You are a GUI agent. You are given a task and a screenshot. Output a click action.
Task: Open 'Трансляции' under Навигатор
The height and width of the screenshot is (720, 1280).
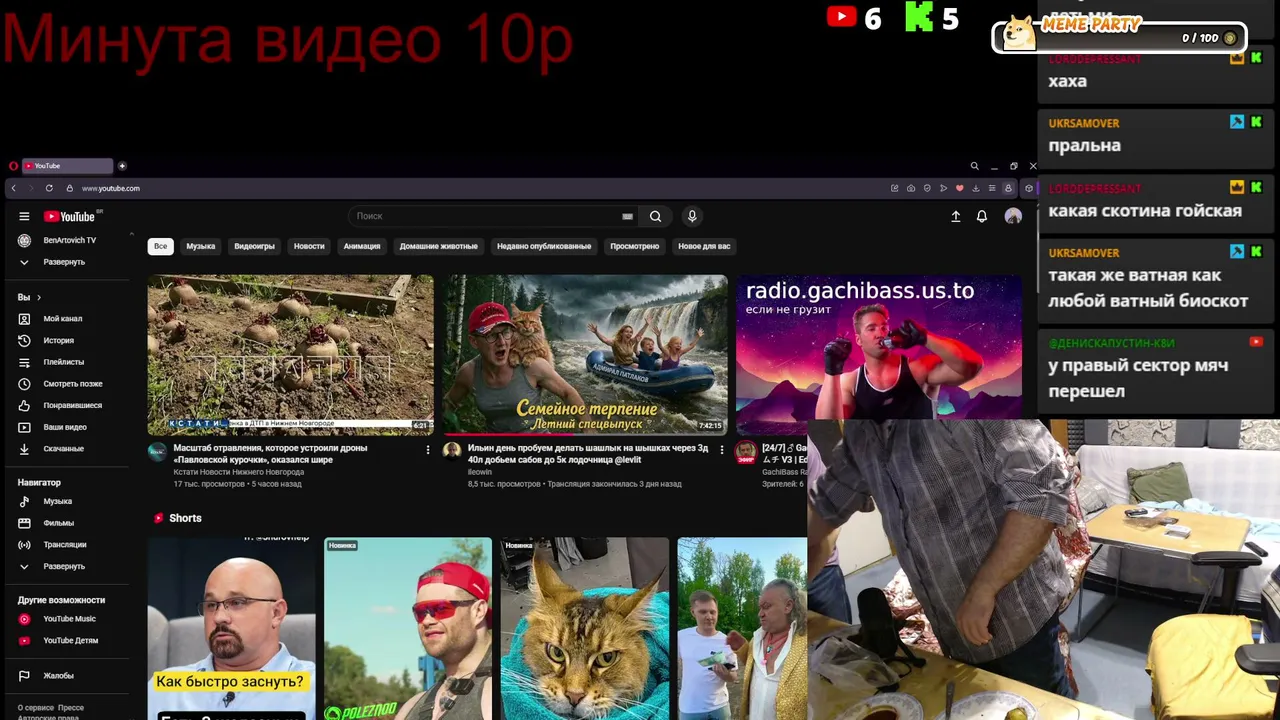point(52,545)
